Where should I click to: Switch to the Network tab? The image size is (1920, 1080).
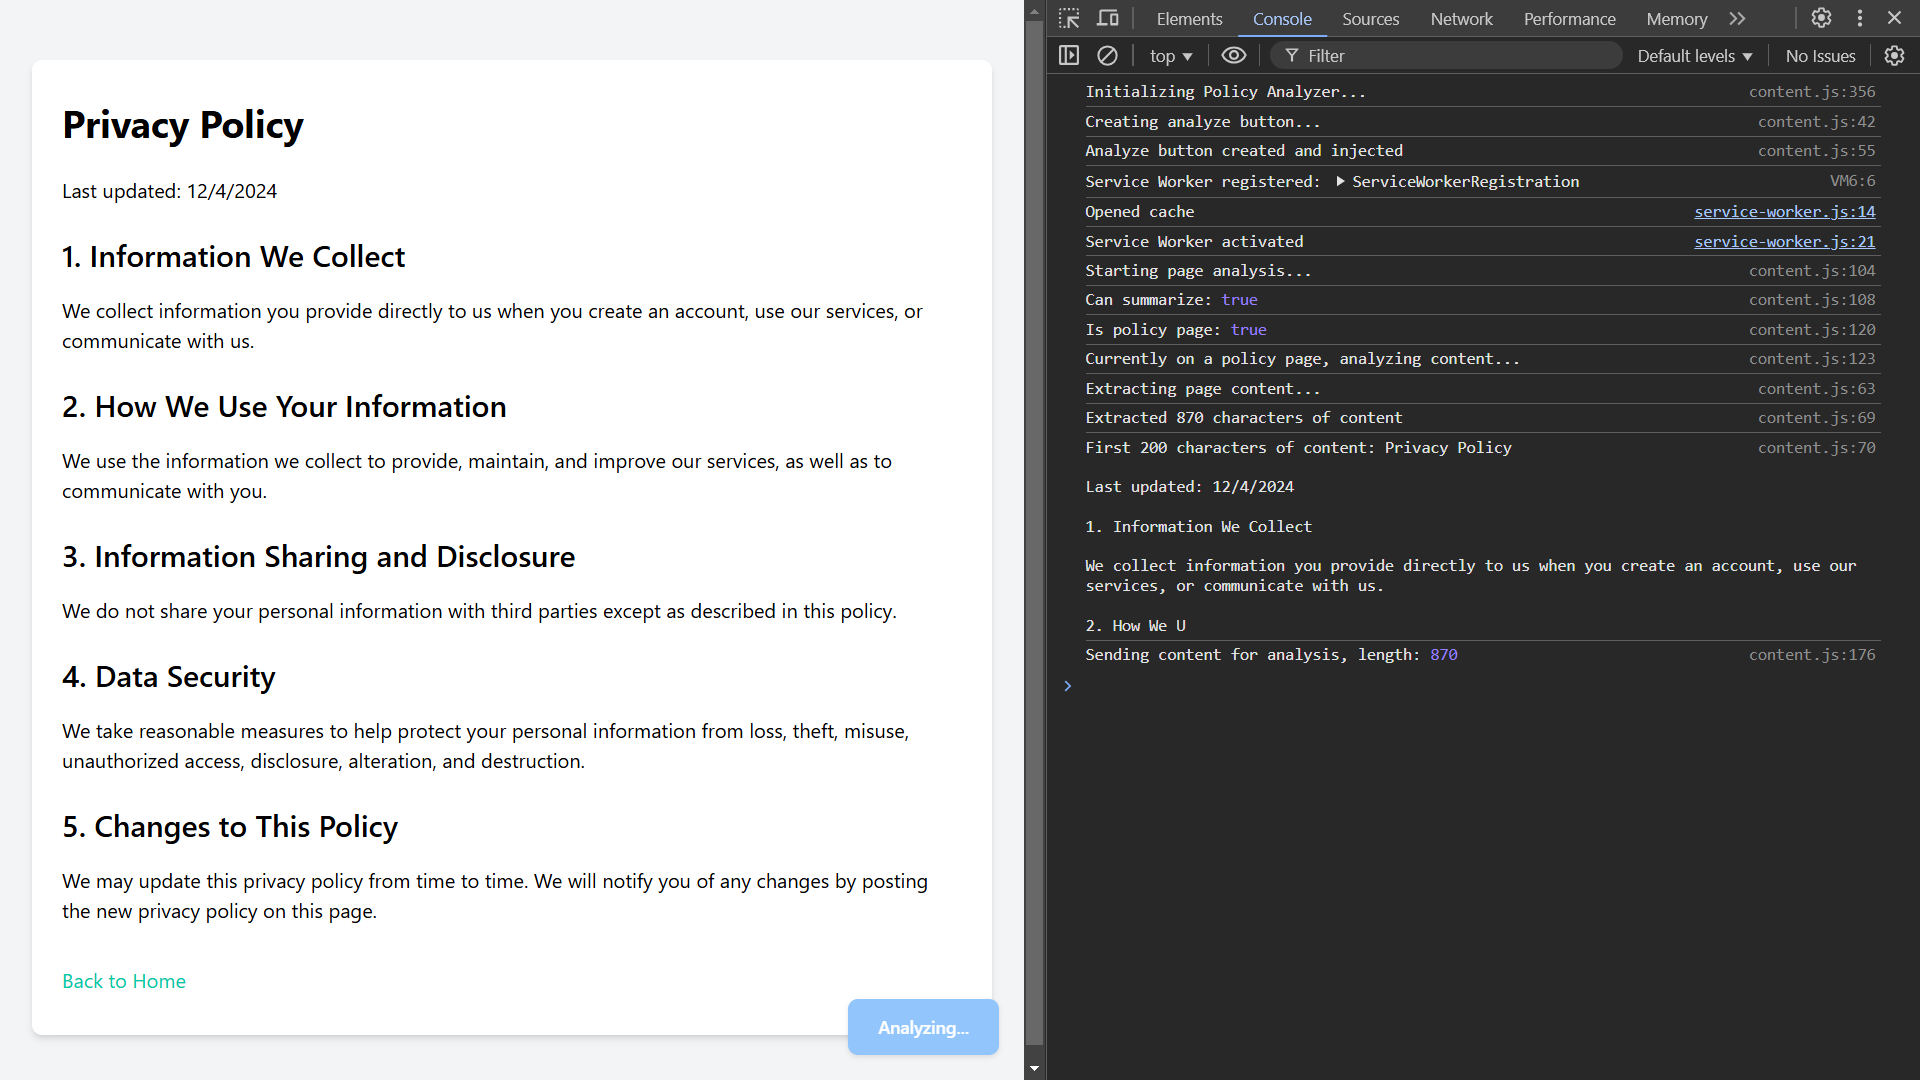tap(1461, 19)
